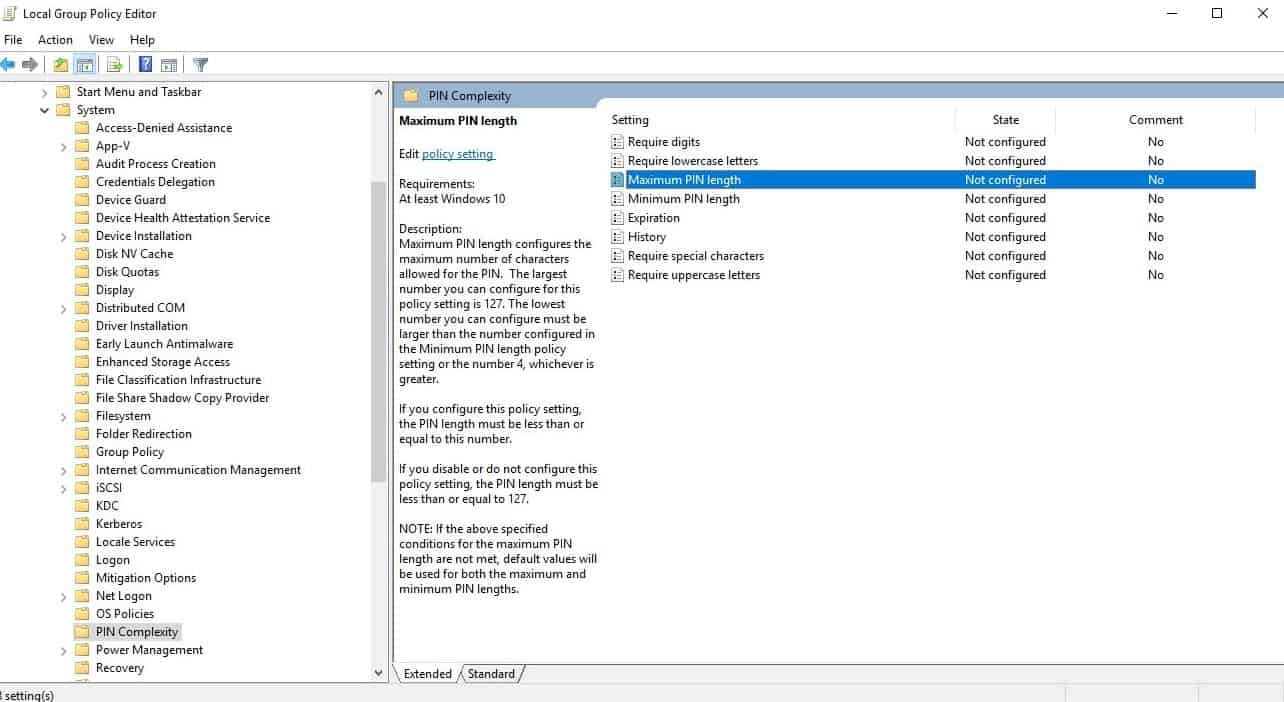1284x702 pixels.
Task: Select File Share Shadow Copy Provider
Action: (x=183, y=398)
